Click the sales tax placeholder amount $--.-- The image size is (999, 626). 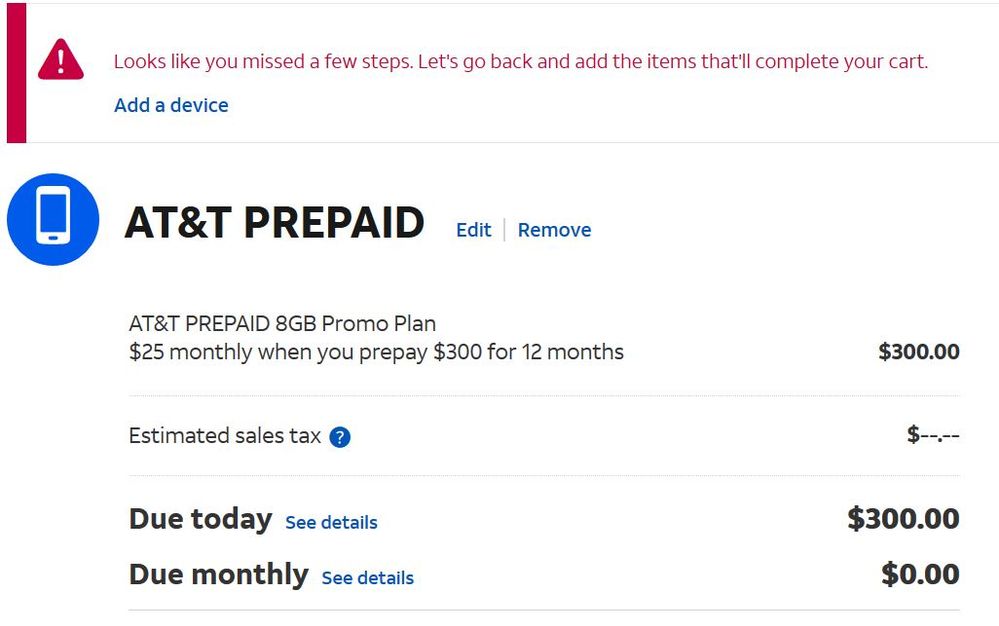pyautogui.click(x=932, y=435)
